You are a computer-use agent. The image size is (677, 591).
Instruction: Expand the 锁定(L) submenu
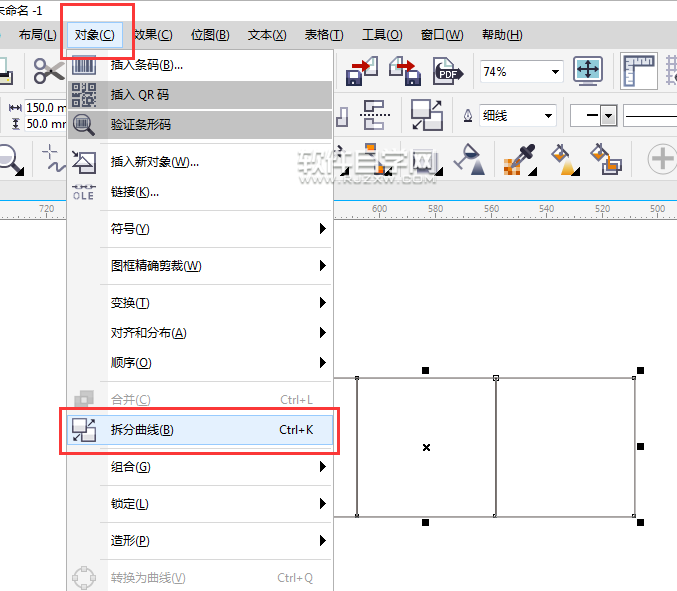pos(200,504)
